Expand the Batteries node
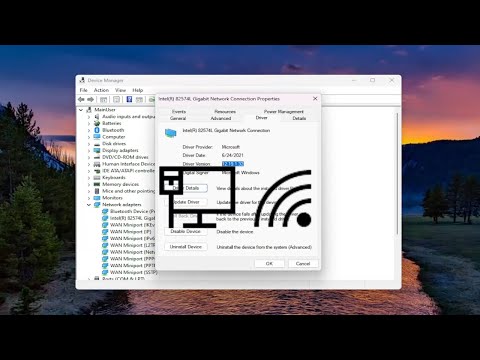This screenshot has width=480, height=360. [x=89, y=123]
